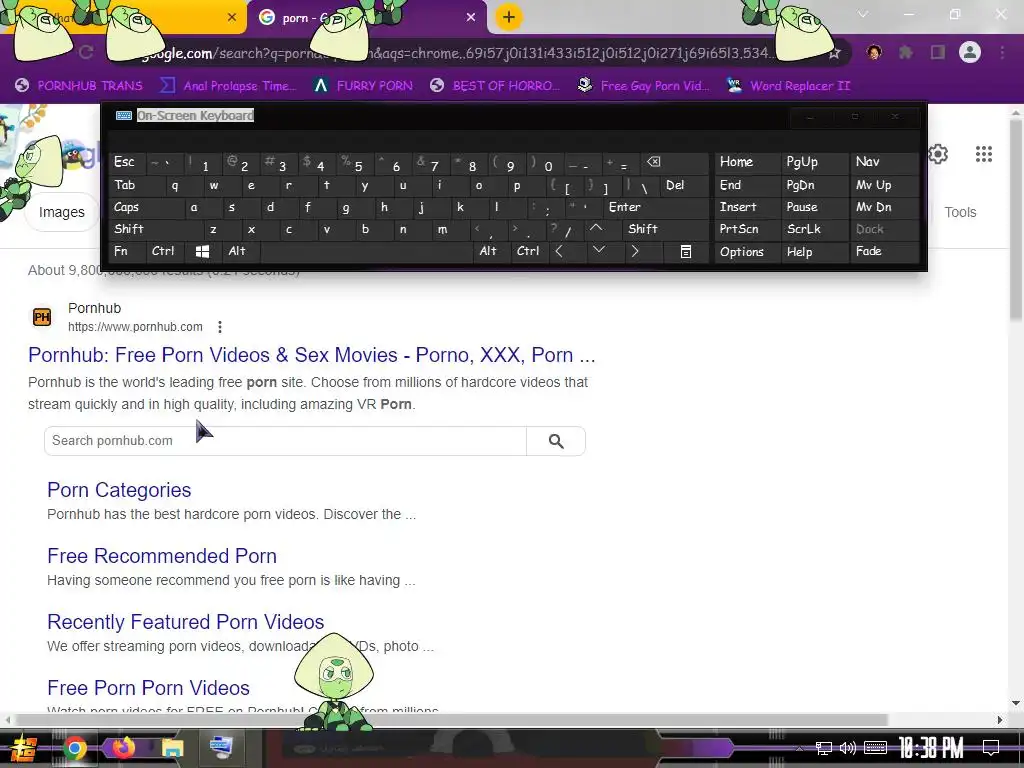Screen dimensions: 1024x768
Task: Click the touch keyboard tray icon
Action: [875, 748]
